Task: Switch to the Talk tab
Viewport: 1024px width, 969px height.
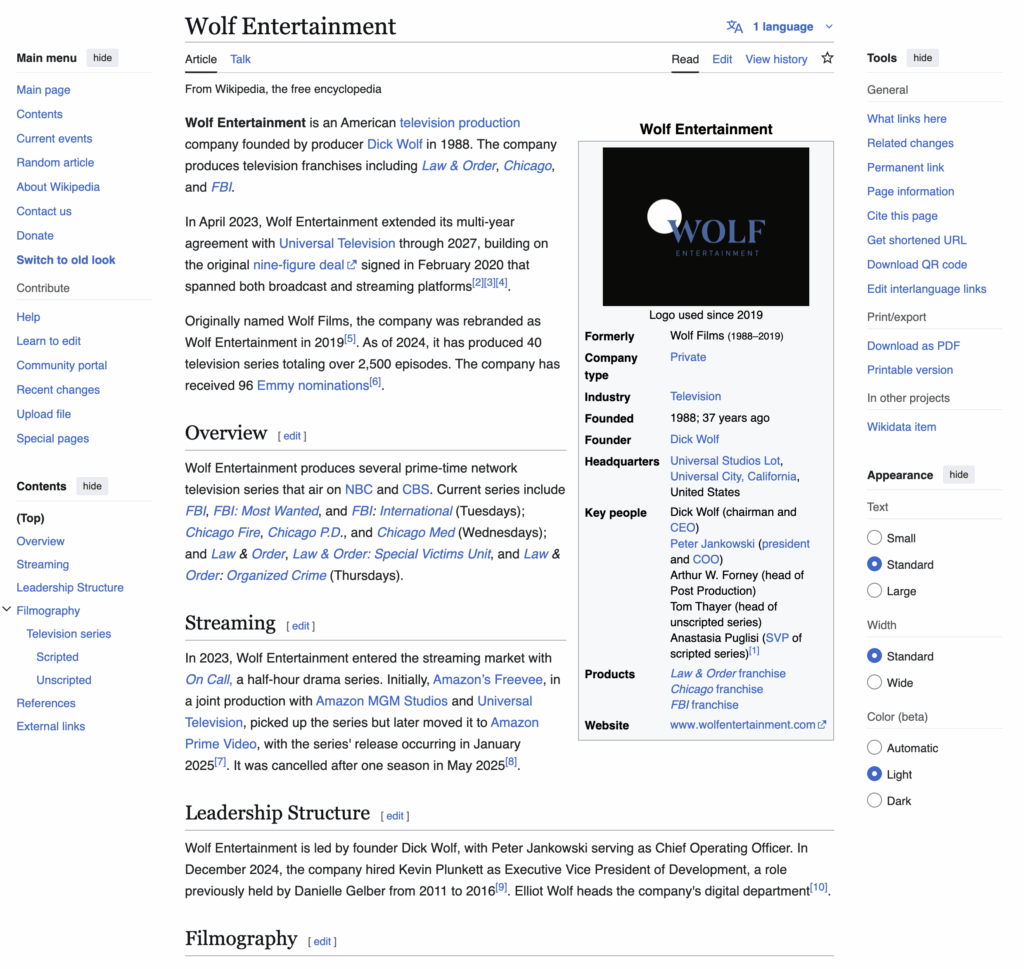Action: click(x=240, y=59)
